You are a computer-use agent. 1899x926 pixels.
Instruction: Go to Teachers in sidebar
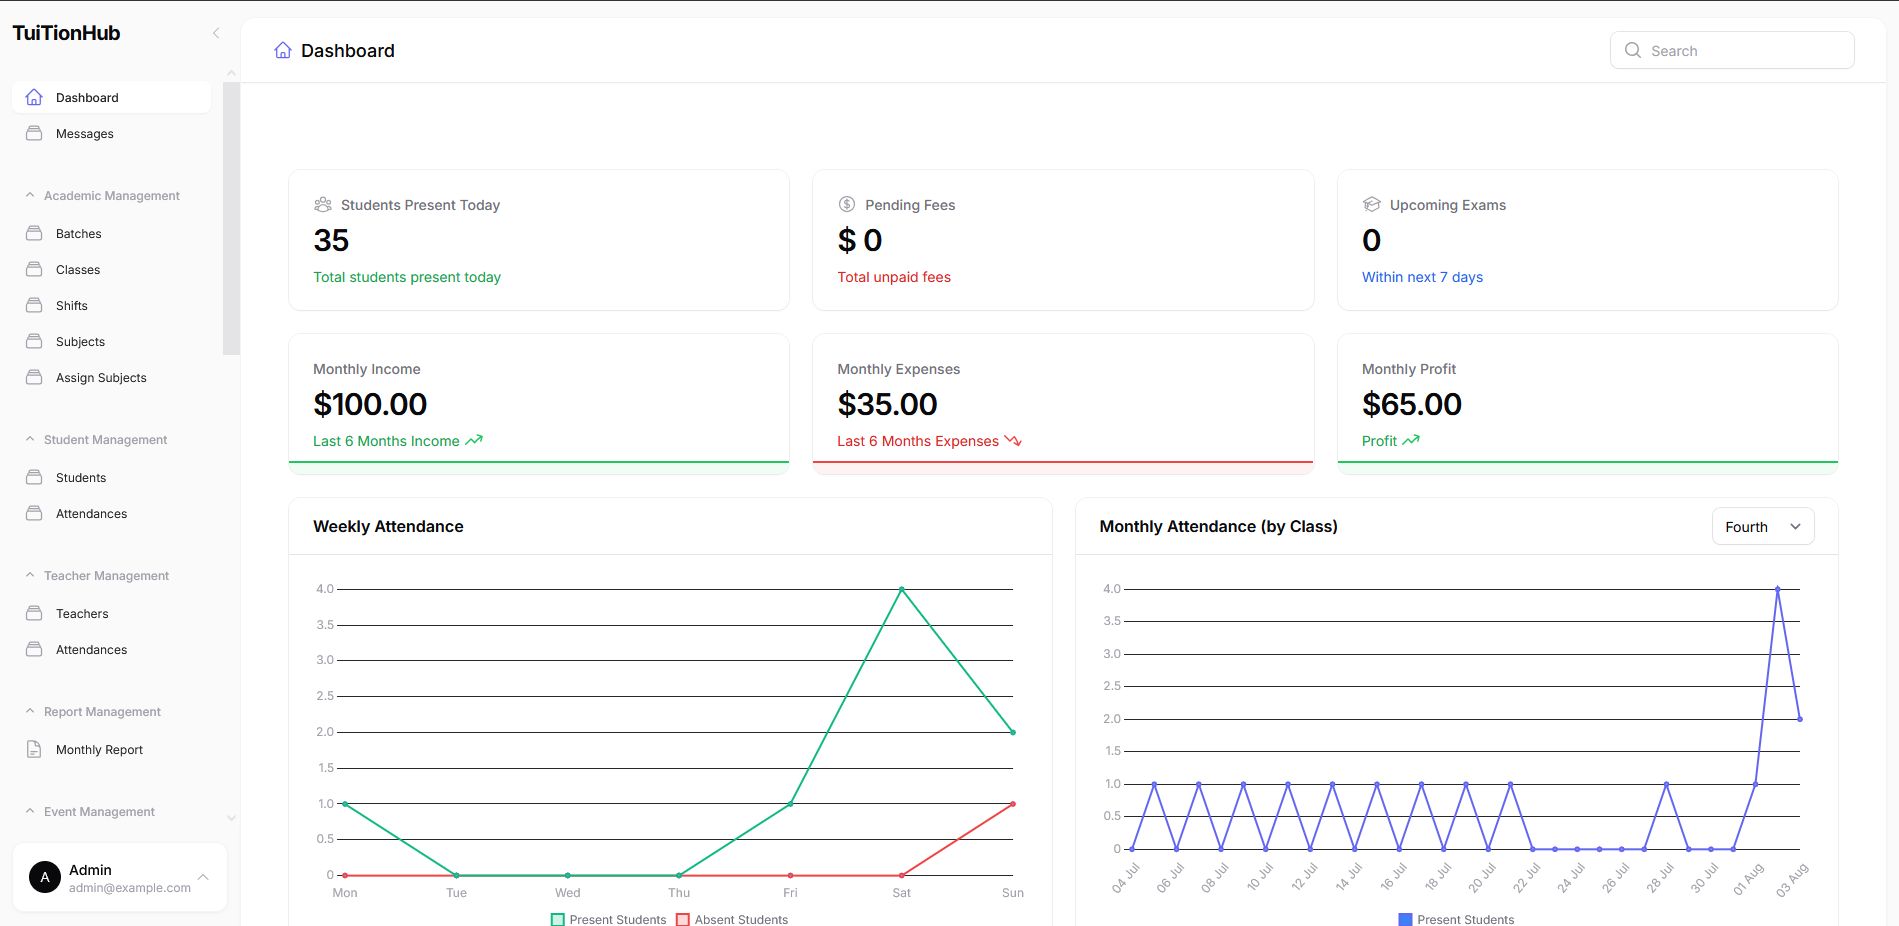[x=82, y=613]
